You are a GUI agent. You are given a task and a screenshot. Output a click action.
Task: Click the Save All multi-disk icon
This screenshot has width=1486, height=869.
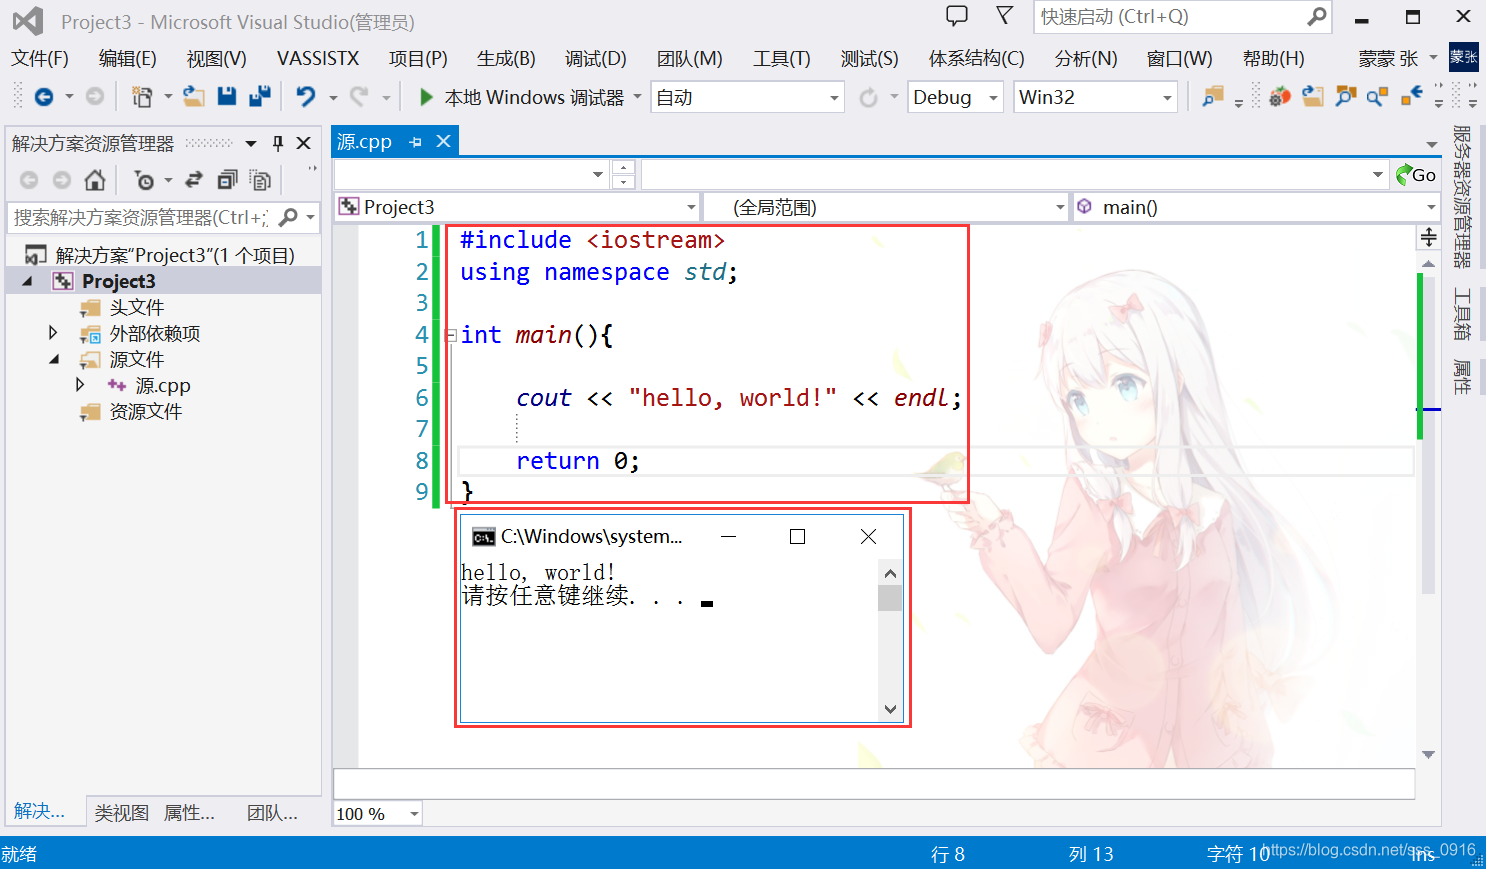260,97
